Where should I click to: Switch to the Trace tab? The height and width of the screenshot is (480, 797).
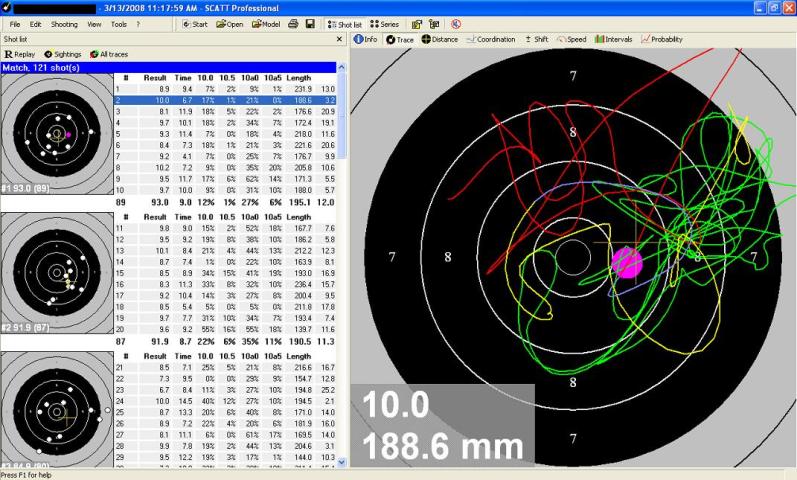pos(400,39)
